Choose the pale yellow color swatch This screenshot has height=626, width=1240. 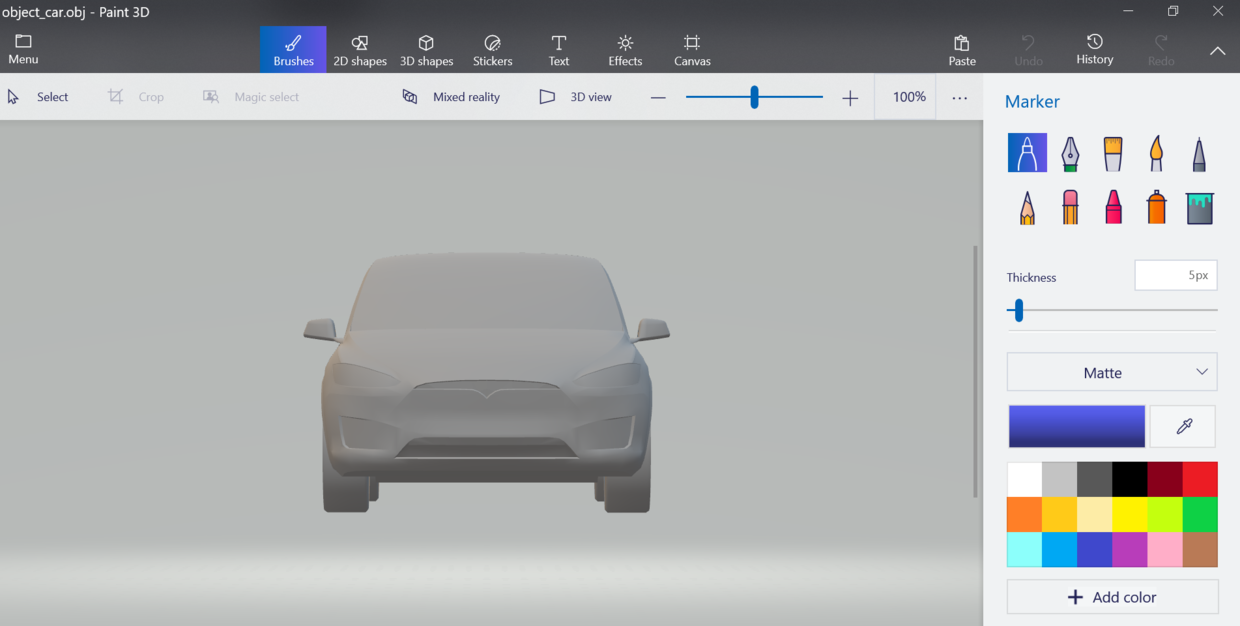coord(1094,514)
